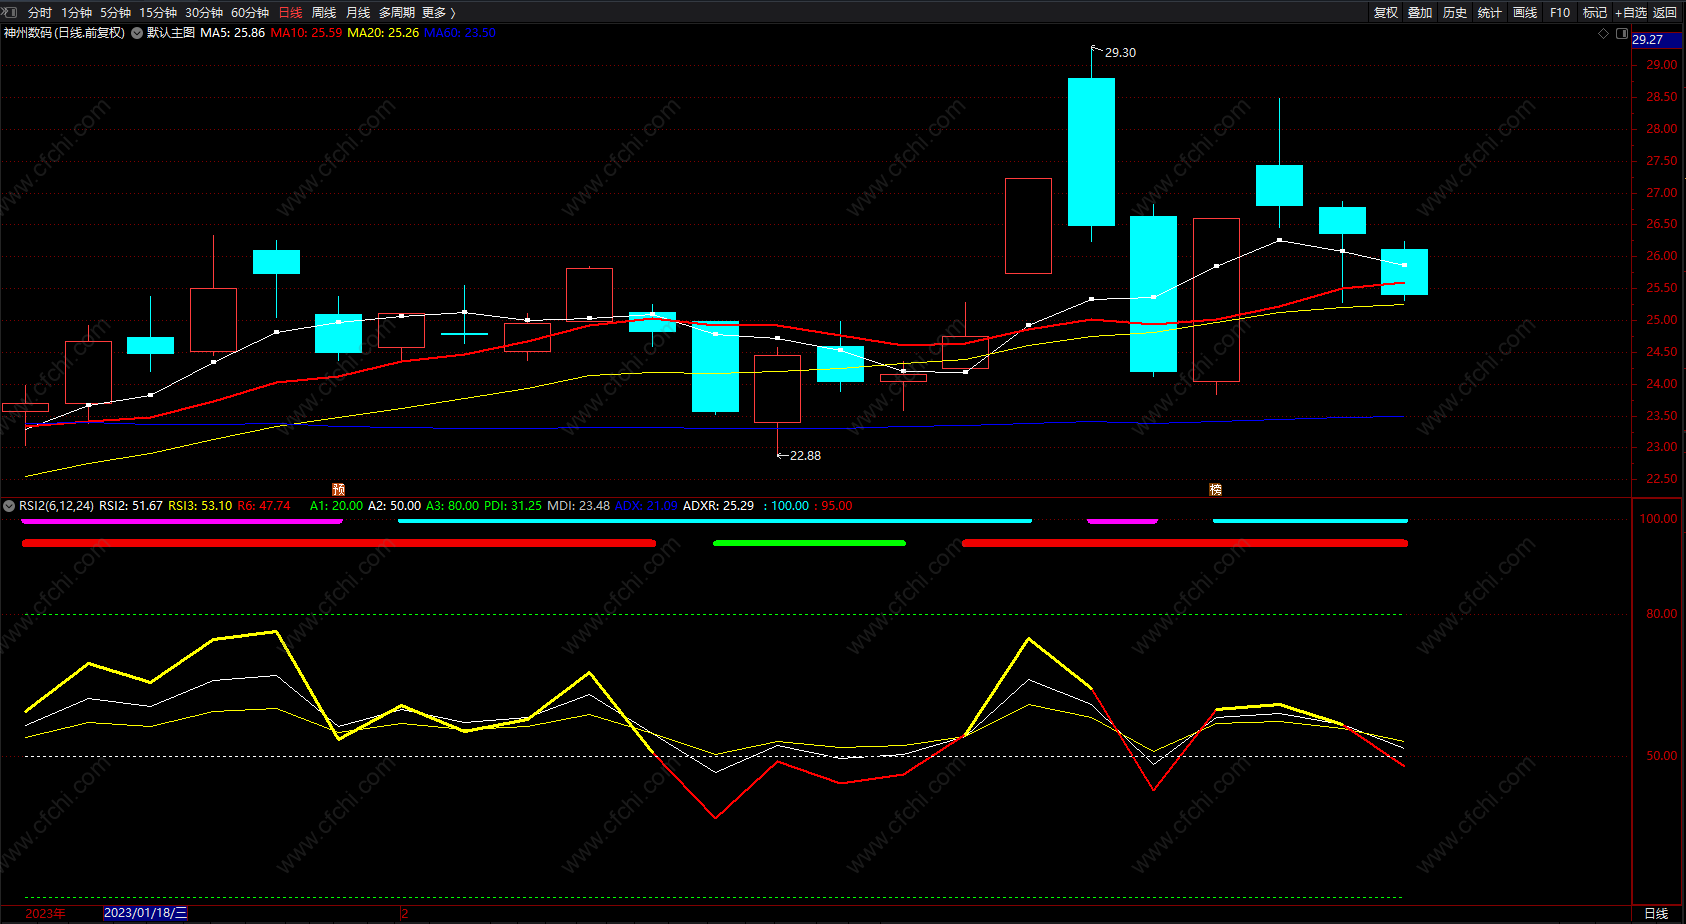The width and height of the screenshot is (1686, 924).
Task: Click the PDI: 31.25 readout
Action: click(x=513, y=506)
